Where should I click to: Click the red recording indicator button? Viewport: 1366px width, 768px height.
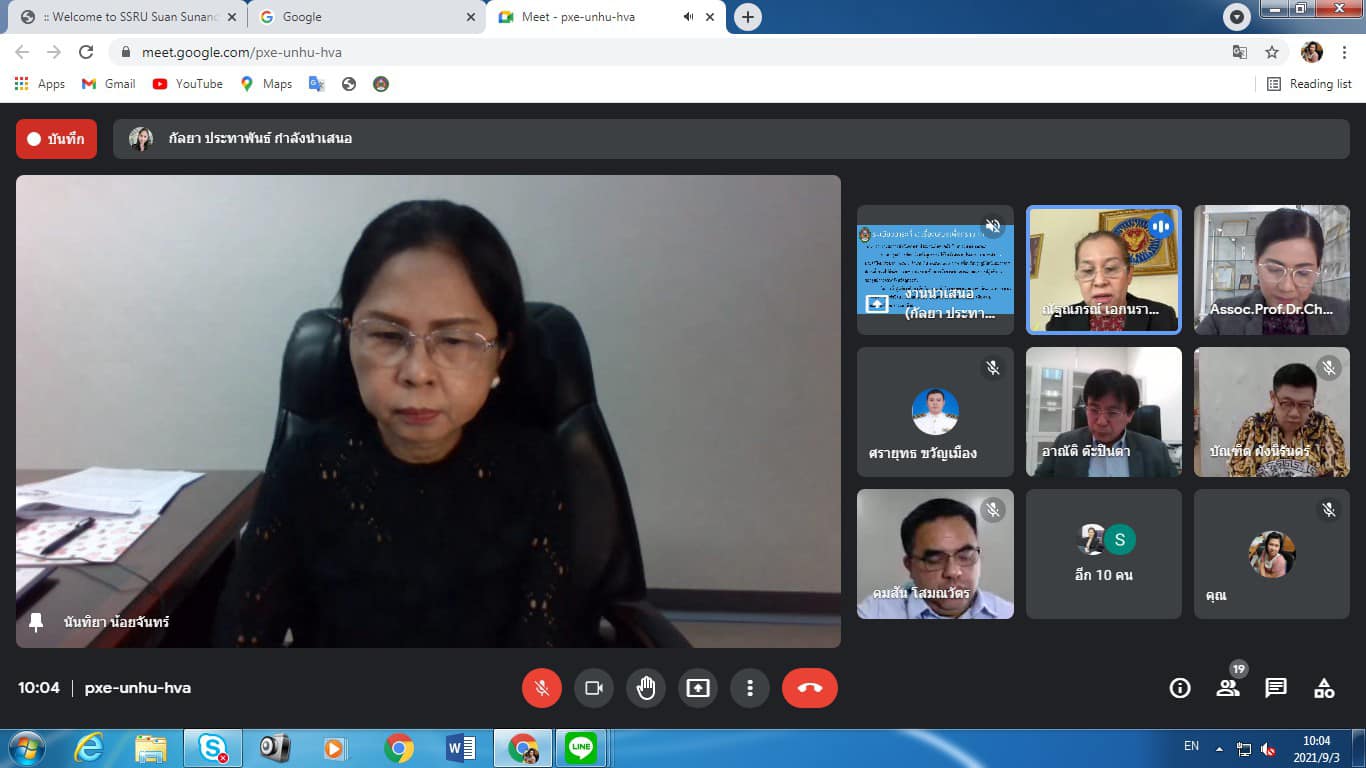tap(56, 139)
